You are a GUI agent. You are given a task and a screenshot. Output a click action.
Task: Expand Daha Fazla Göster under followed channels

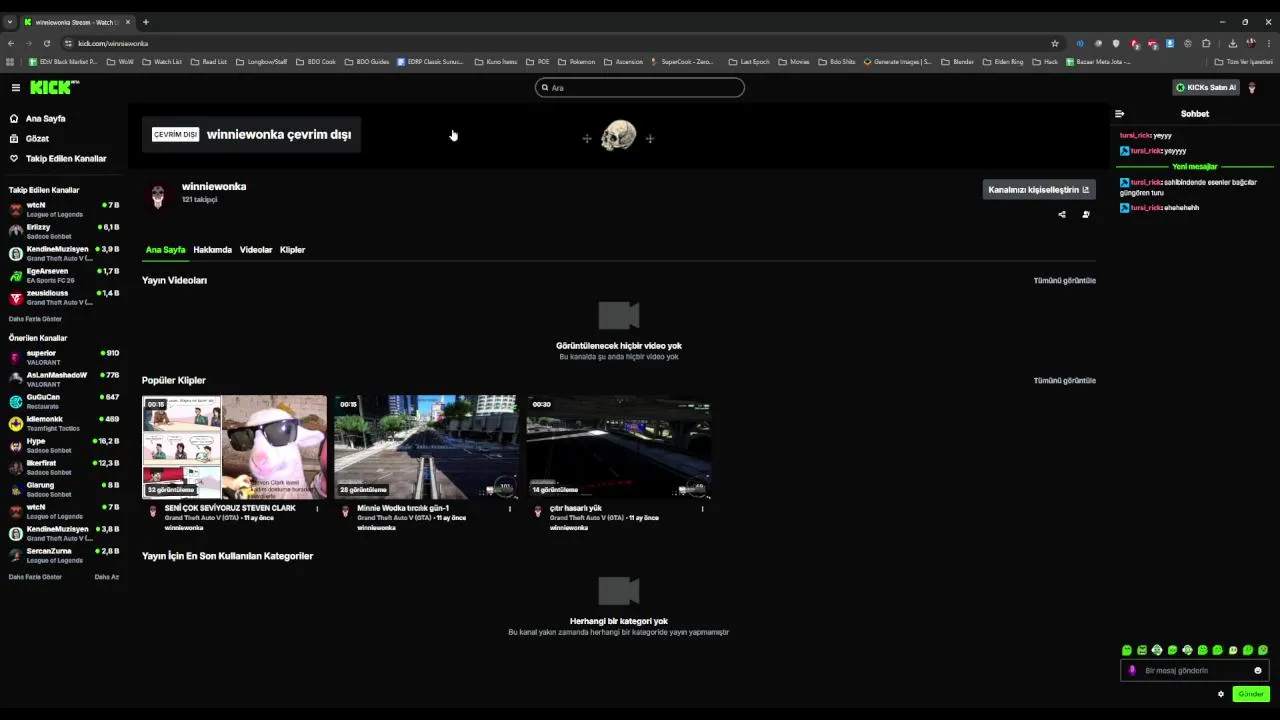click(35, 319)
